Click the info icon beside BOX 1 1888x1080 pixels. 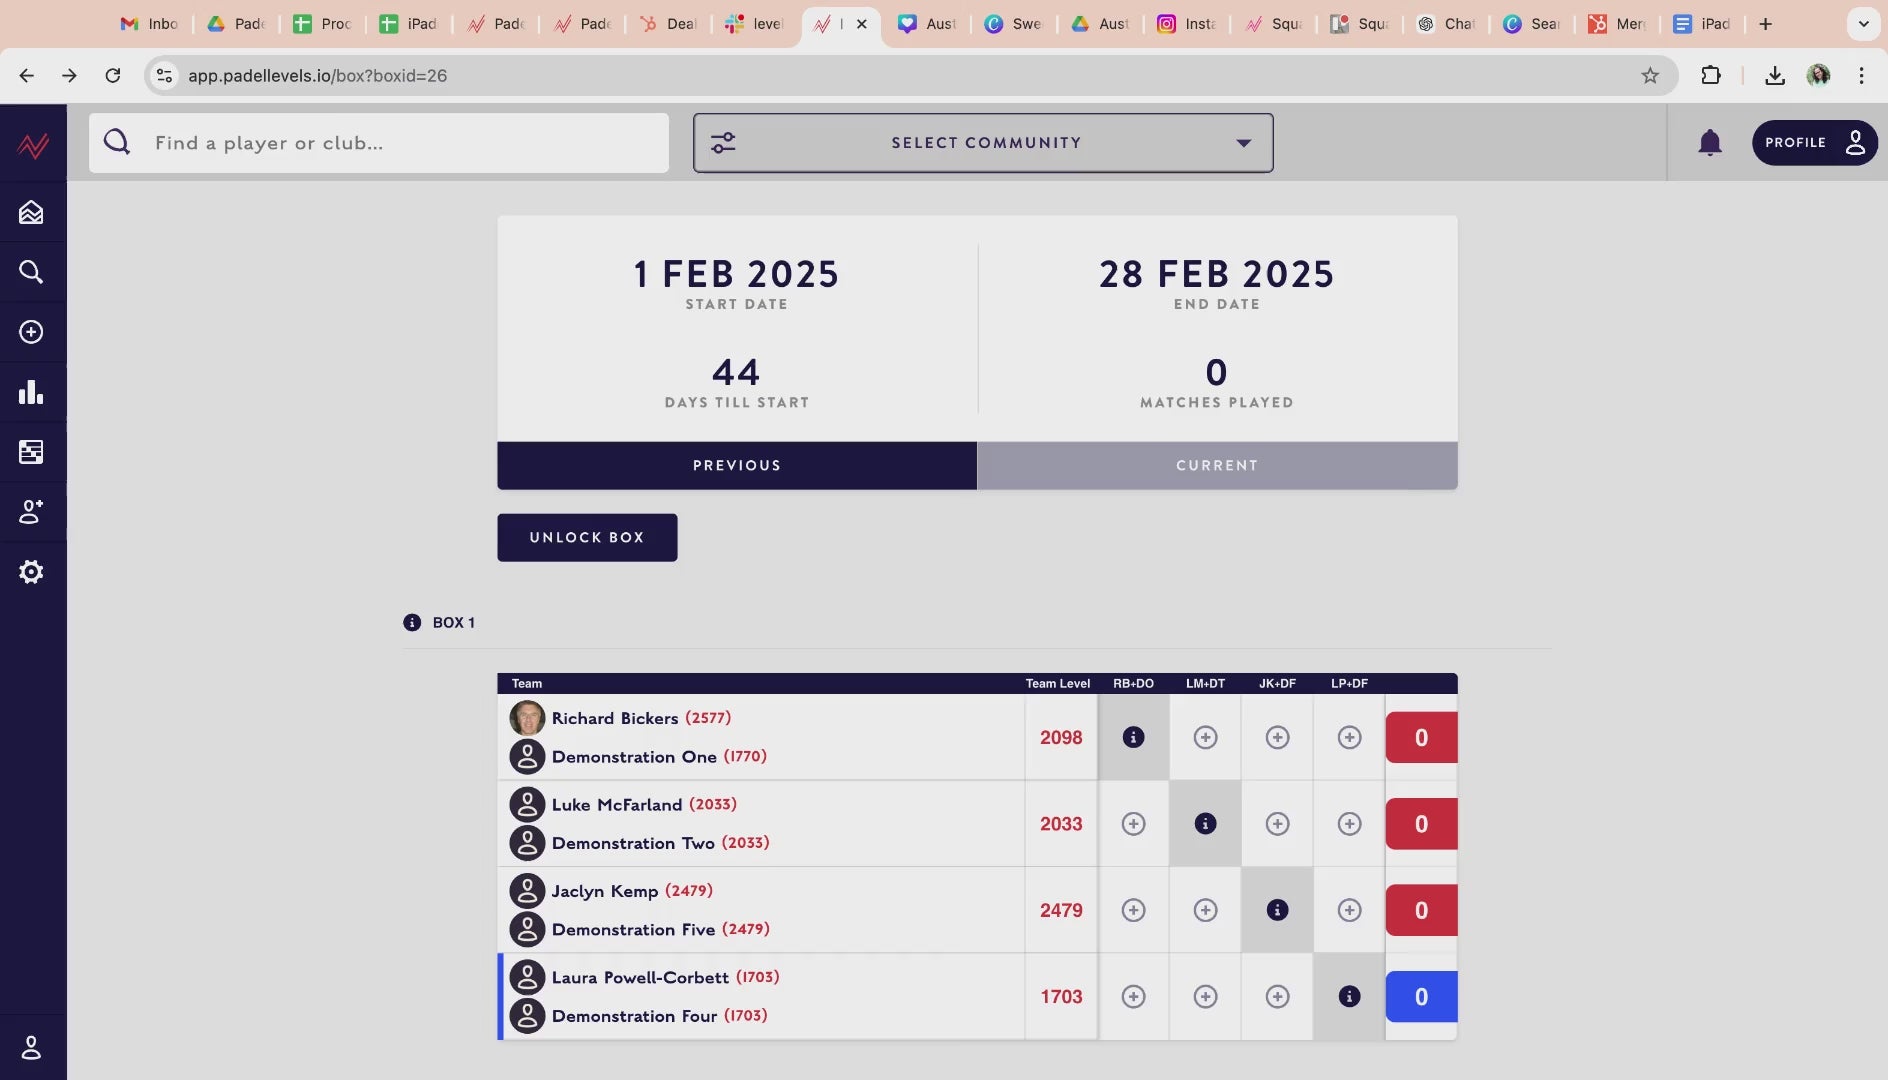(x=412, y=622)
